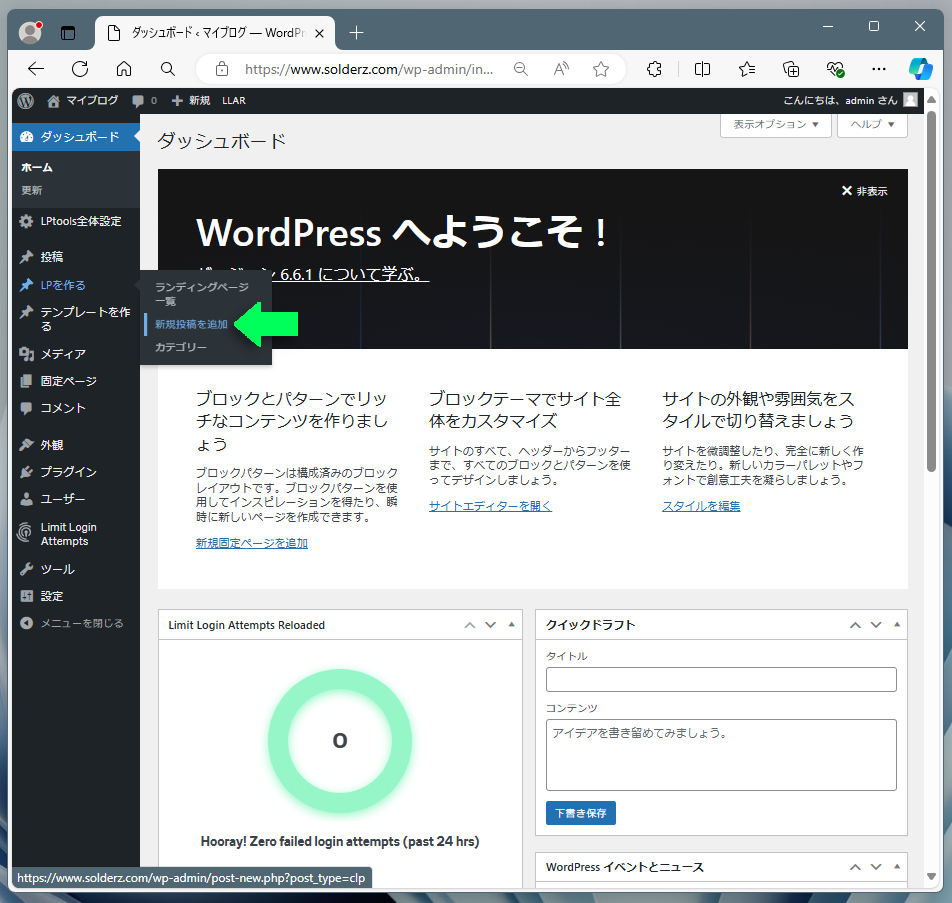This screenshot has height=903, width=952.
Task: Move クイックドラフト widget down
Action: [876, 625]
